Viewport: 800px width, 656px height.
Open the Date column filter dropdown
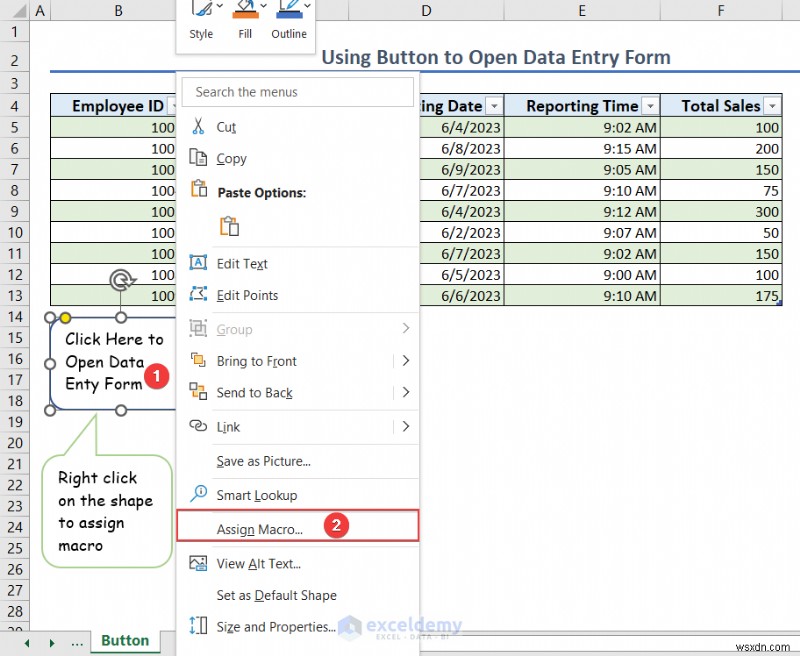click(x=494, y=106)
